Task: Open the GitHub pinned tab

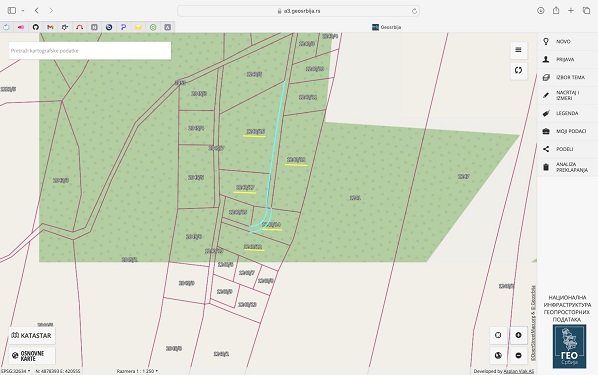Action: point(35,27)
